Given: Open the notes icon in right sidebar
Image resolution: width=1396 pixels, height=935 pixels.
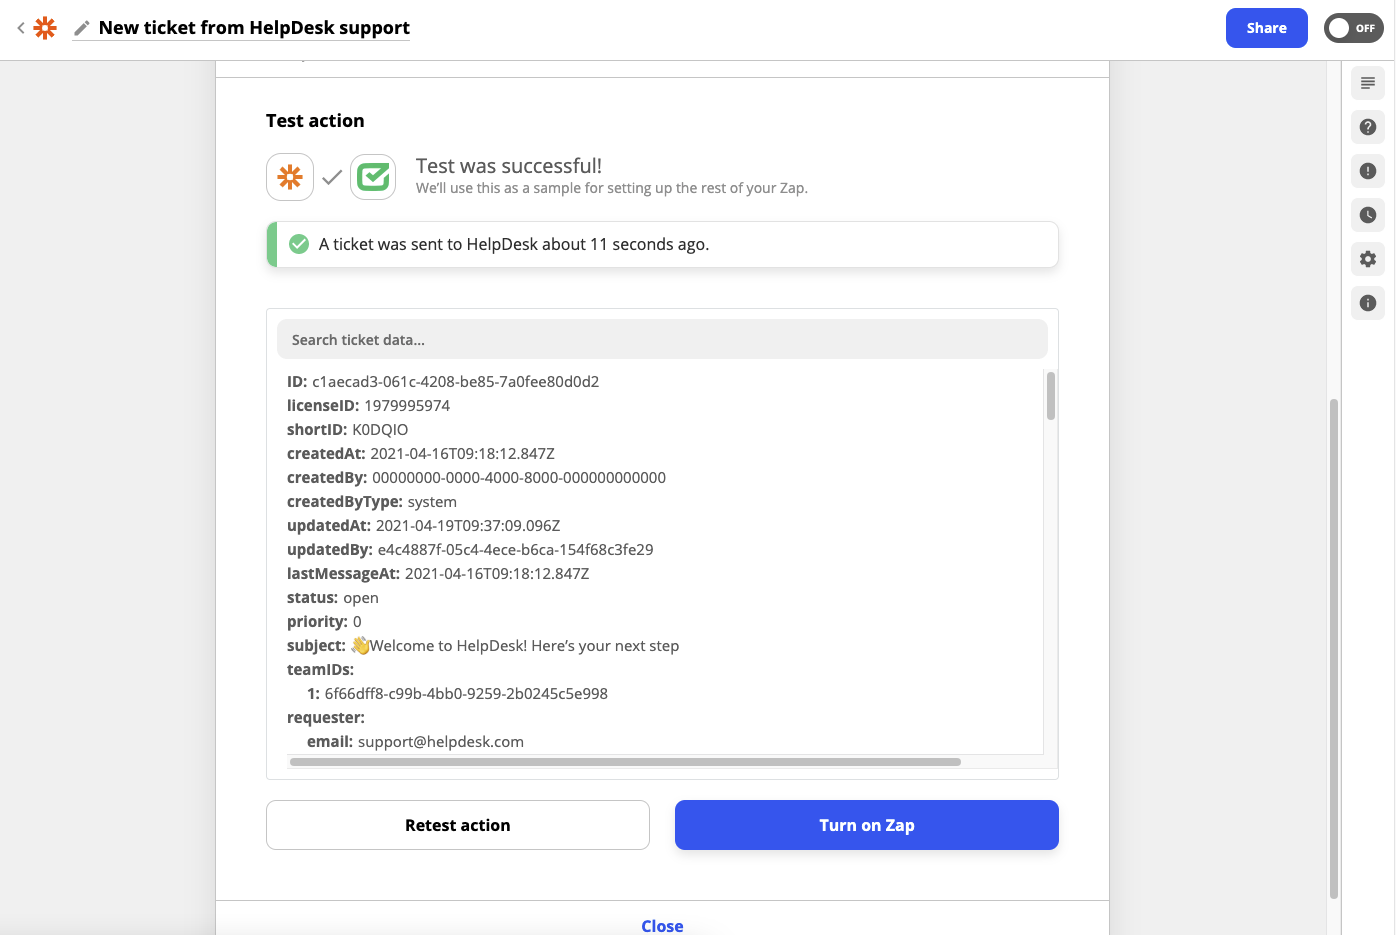Looking at the screenshot, I should tap(1368, 83).
